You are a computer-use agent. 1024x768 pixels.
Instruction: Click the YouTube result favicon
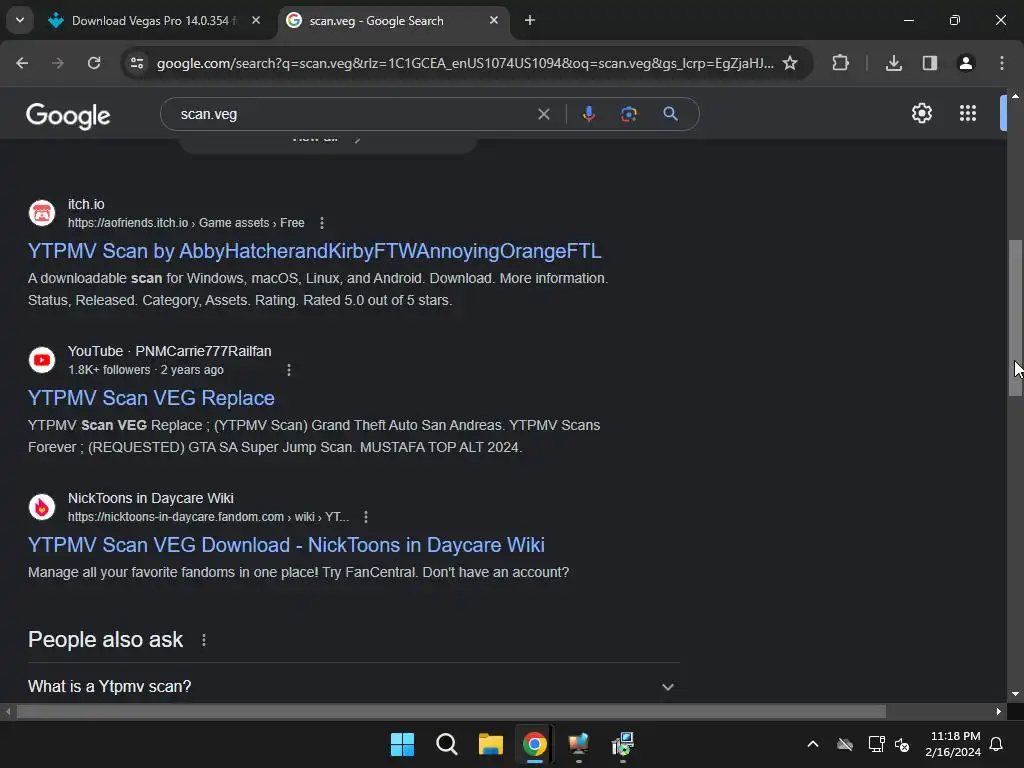pos(42,360)
